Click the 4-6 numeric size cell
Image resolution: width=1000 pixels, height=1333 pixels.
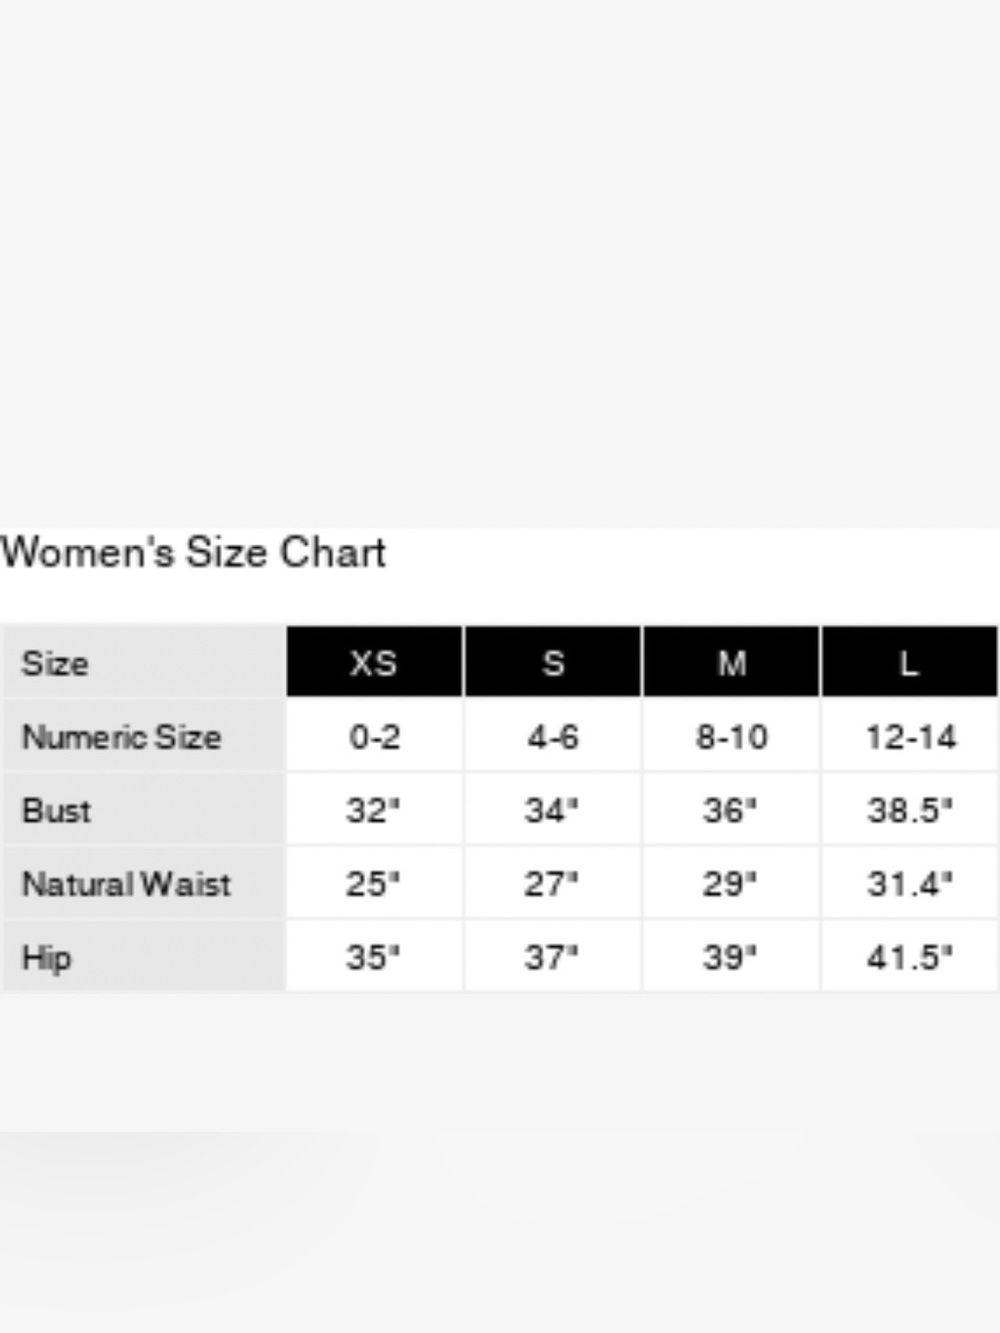[x=553, y=736]
